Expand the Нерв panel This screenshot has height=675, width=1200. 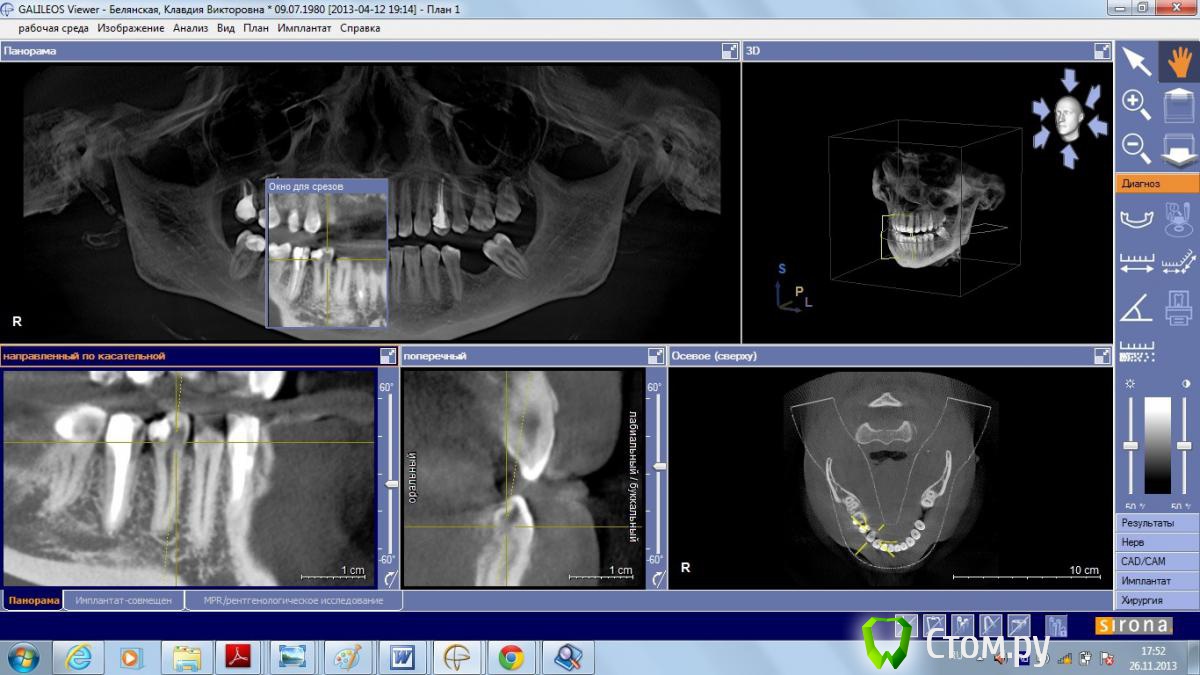1157,542
